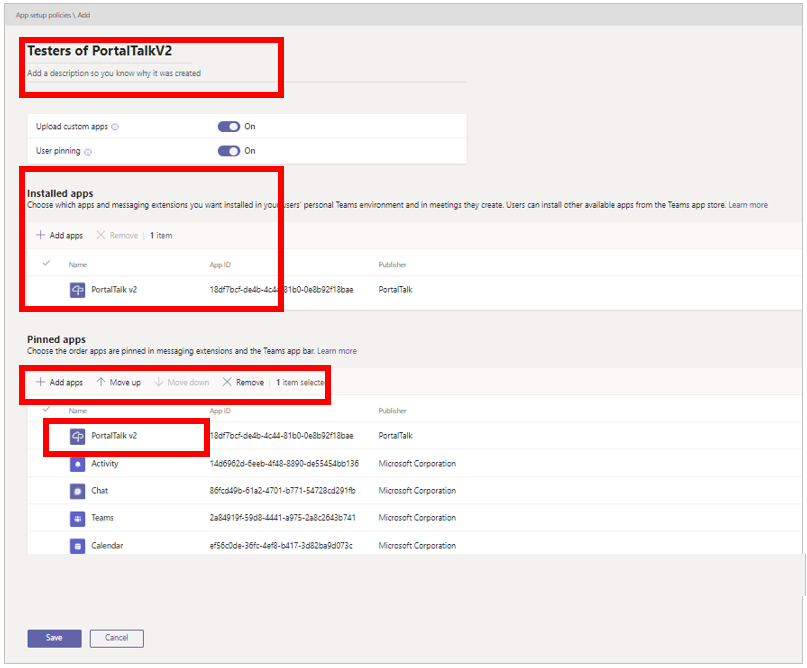
Task: Add apps to Pinned apps
Action: pyautogui.click(x=59, y=382)
